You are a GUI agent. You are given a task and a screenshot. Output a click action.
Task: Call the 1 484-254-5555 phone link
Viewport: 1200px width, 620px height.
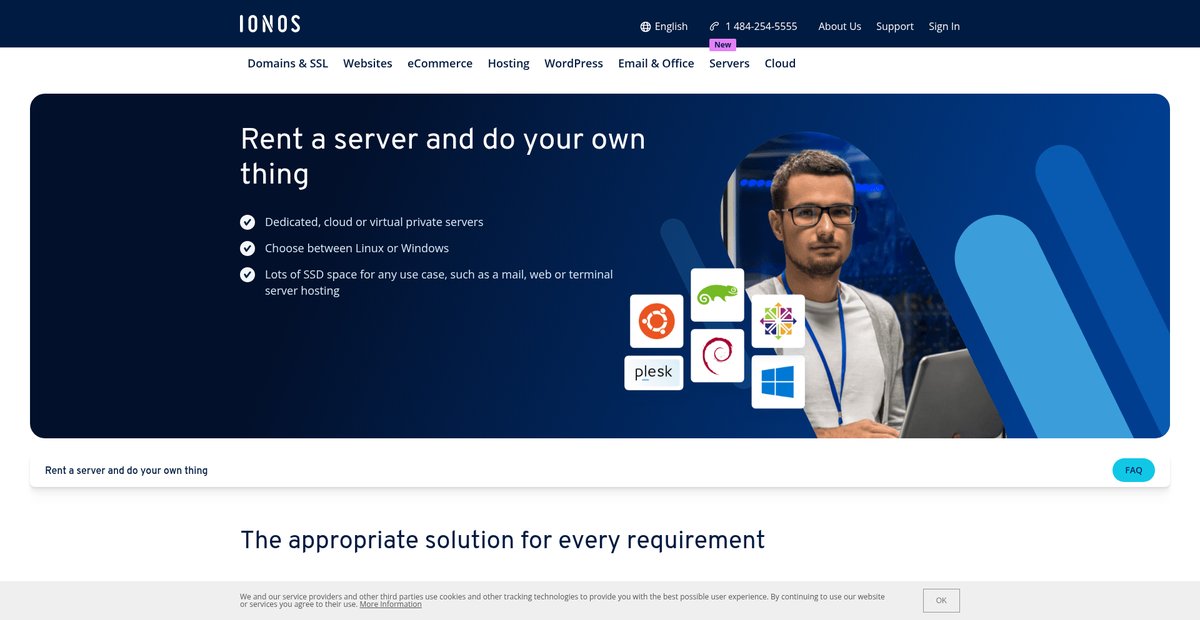(753, 27)
